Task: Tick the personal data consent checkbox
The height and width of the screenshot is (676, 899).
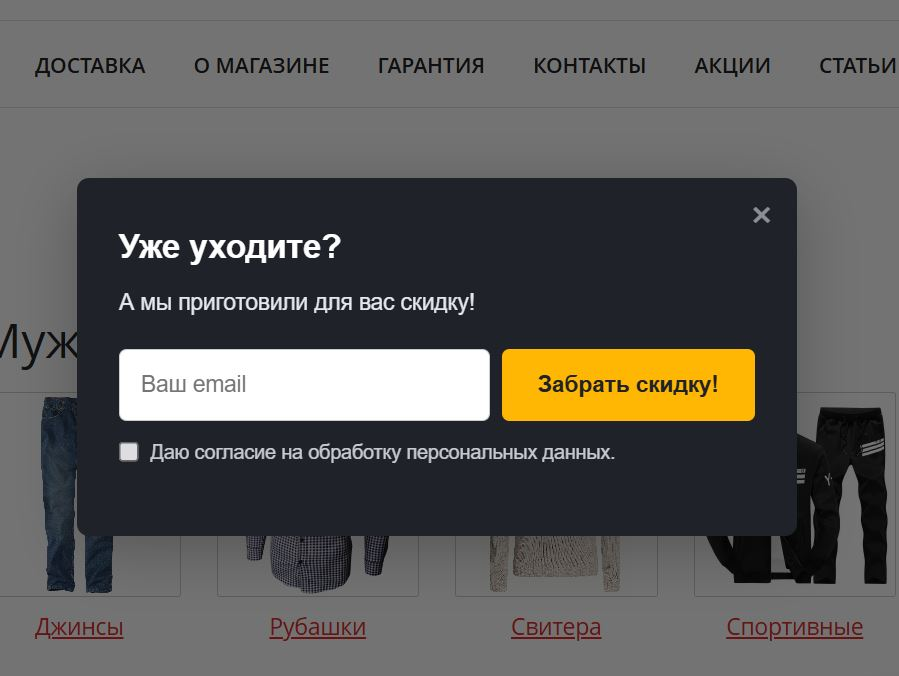Action: [x=128, y=452]
